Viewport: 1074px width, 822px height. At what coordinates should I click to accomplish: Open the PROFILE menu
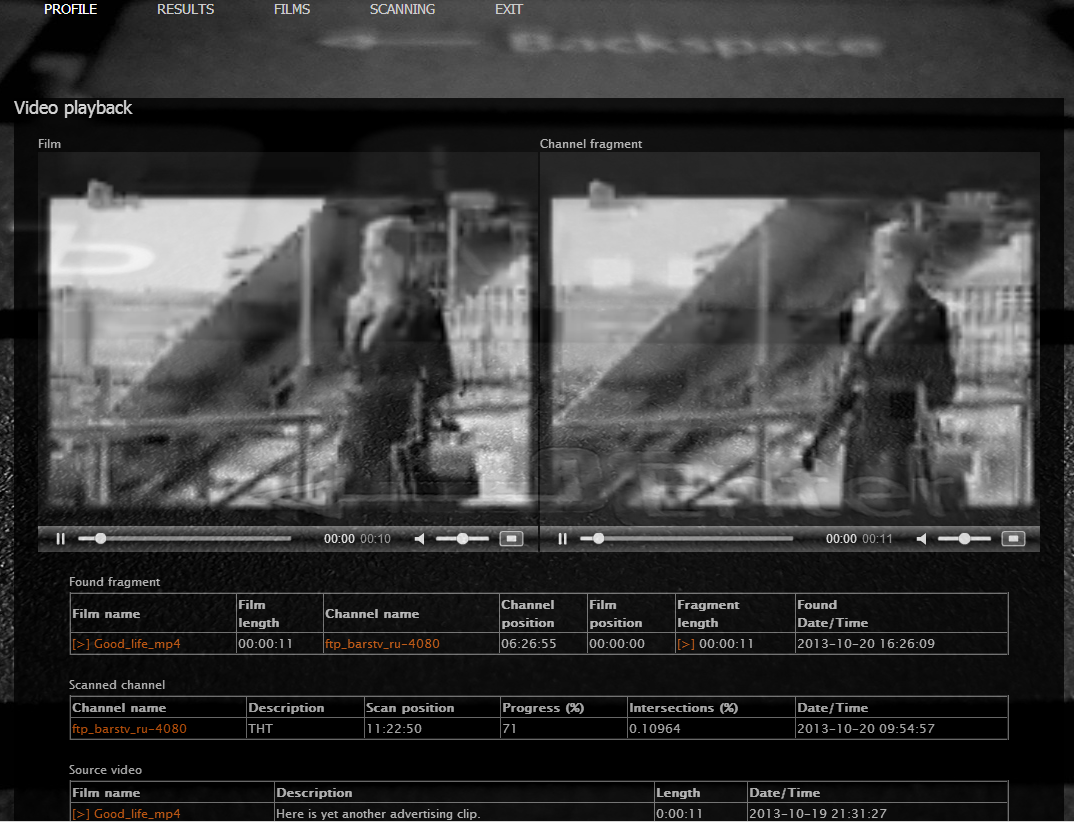71,10
